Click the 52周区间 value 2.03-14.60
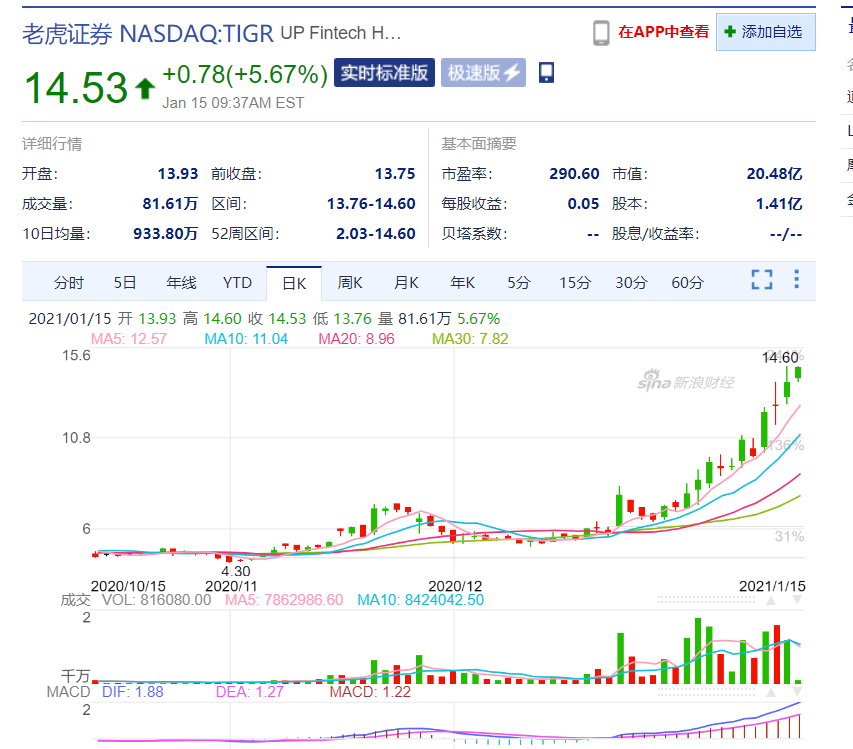This screenshot has width=853, height=749. pyautogui.click(x=375, y=234)
